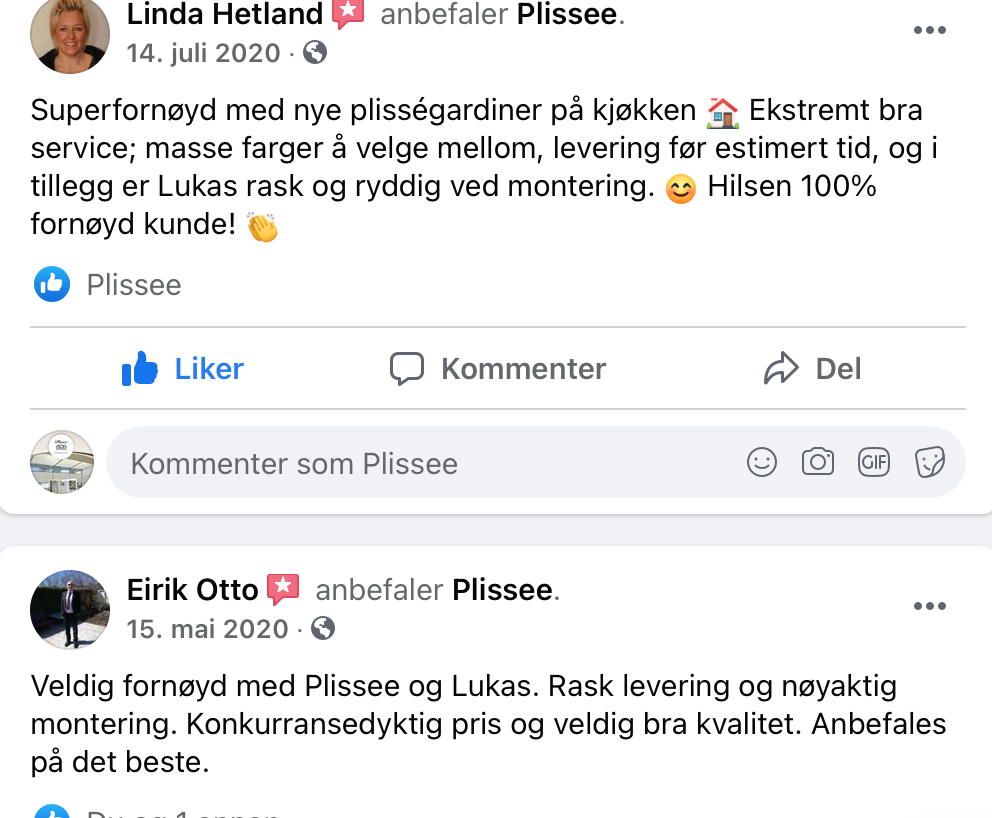Click the emoji icon in comment box
The height and width of the screenshot is (818, 992).
(x=762, y=462)
